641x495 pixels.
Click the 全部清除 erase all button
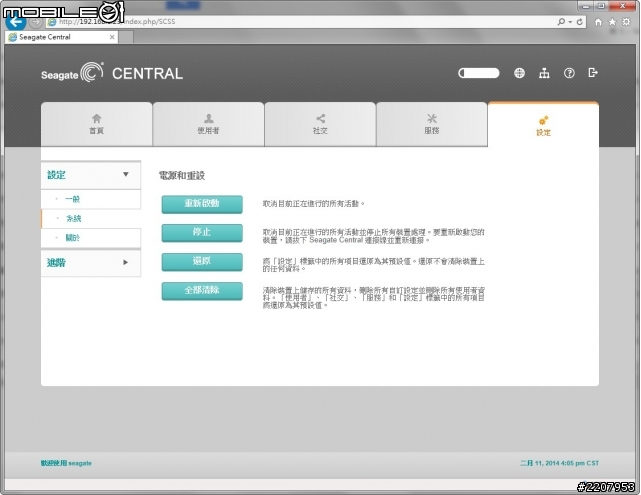coord(202,291)
